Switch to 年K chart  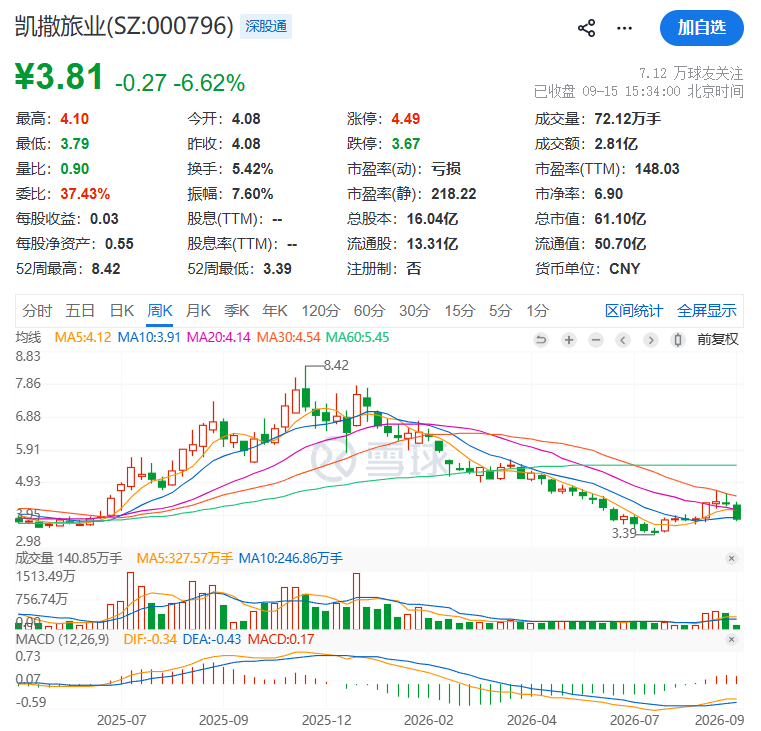click(x=275, y=311)
